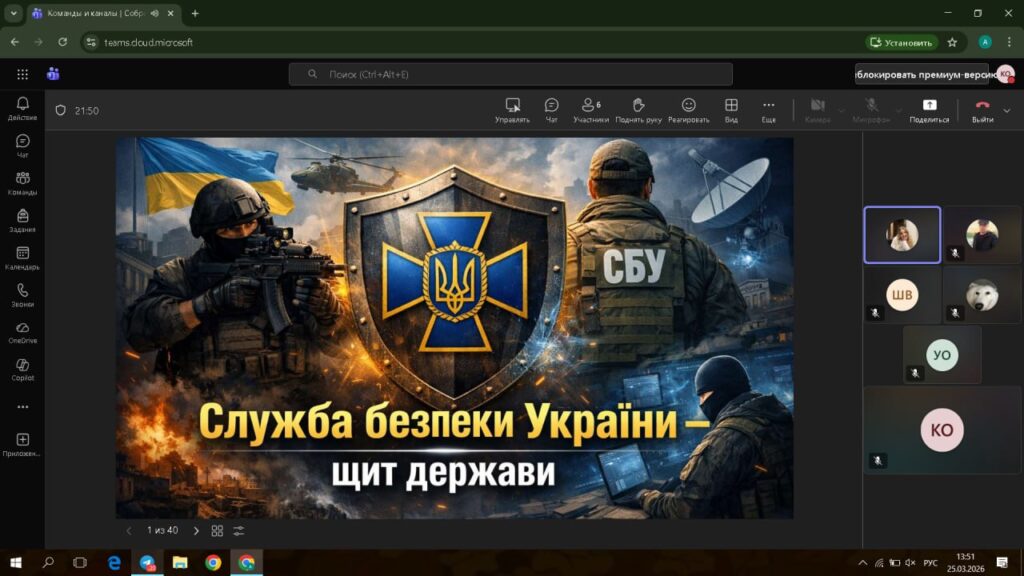This screenshot has width=1024, height=576.
Task: Open the React emoji menu
Action: (x=688, y=110)
